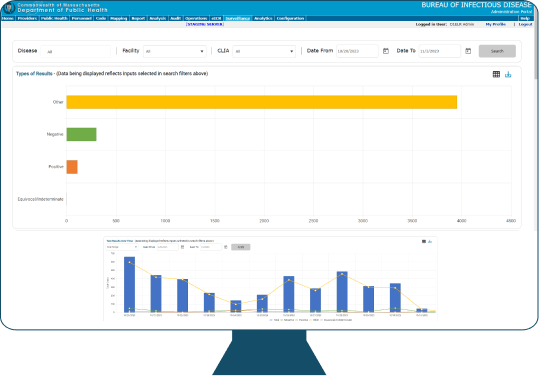Click the Date From input field
This screenshot has width=539, height=376.
357,51
